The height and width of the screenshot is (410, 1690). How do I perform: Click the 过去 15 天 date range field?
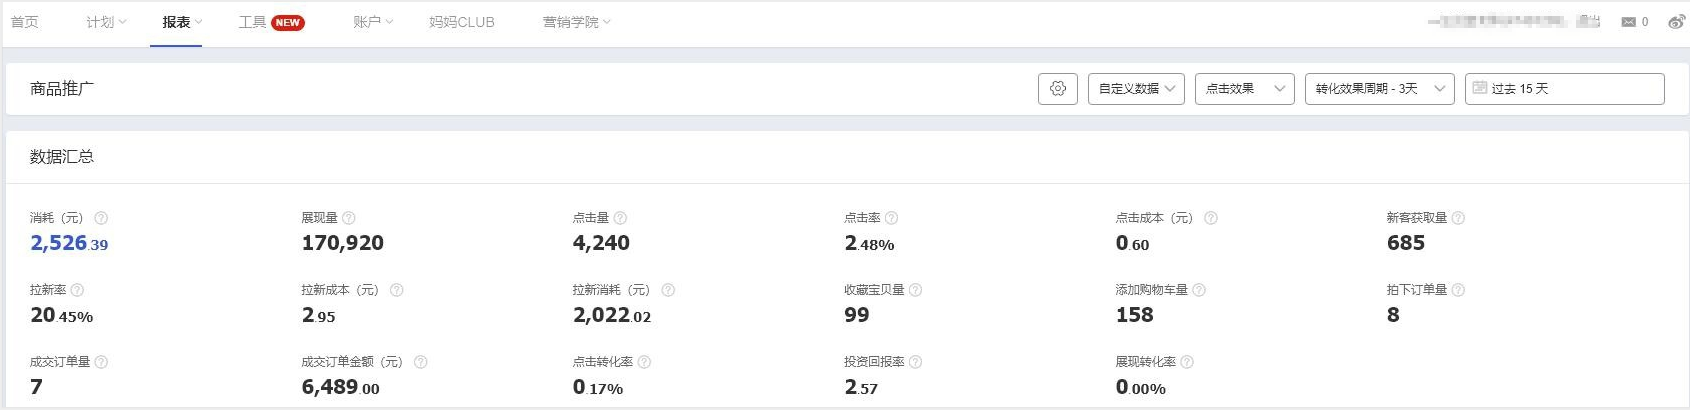pyautogui.click(x=1565, y=89)
